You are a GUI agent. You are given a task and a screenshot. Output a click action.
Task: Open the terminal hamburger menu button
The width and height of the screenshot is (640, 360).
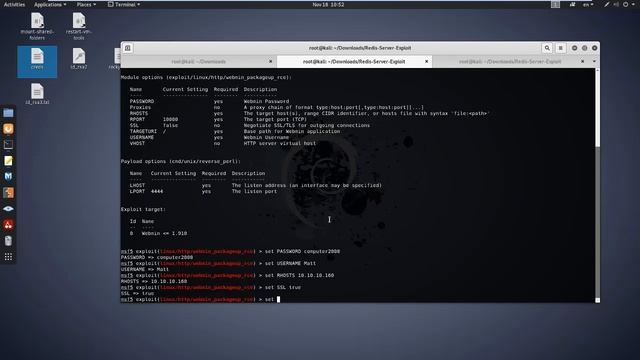point(560,48)
